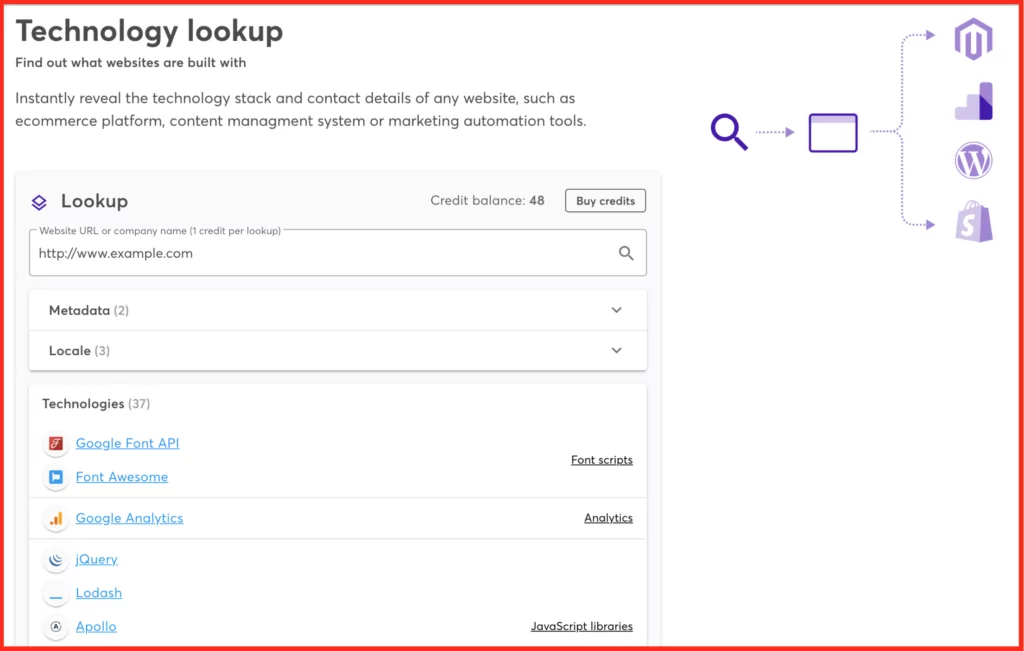Image resolution: width=1024 pixels, height=651 pixels.
Task: Open the Google Analytics link
Action: click(x=129, y=518)
